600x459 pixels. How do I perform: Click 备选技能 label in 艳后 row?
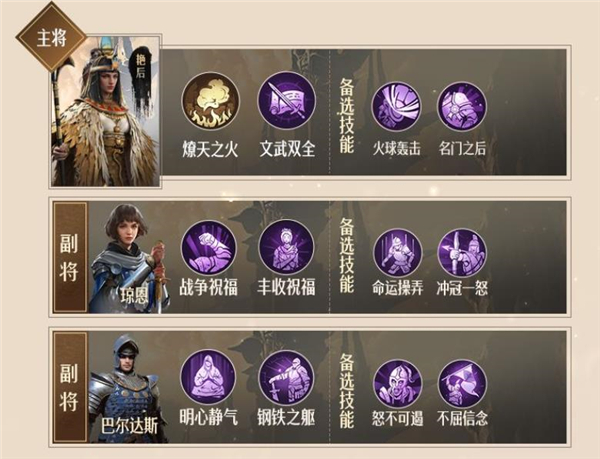coord(347,116)
